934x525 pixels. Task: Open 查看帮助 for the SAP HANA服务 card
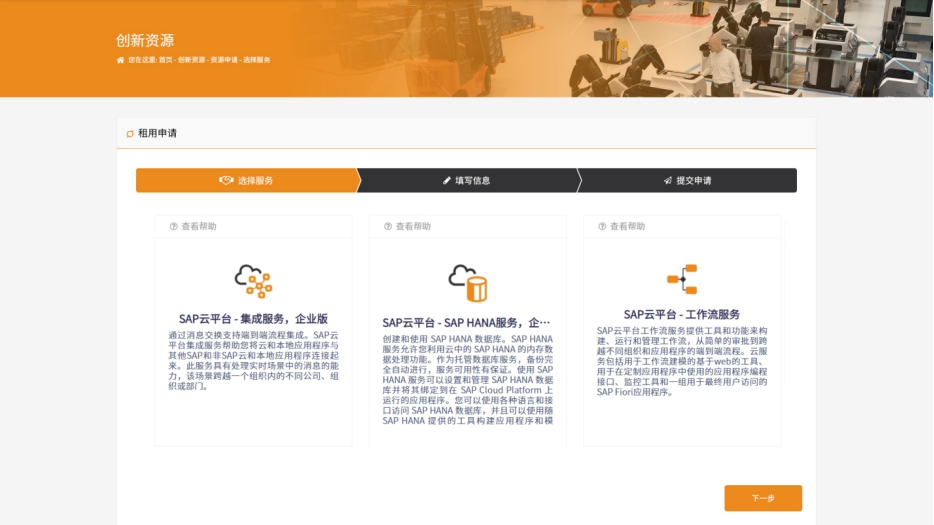pos(407,226)
